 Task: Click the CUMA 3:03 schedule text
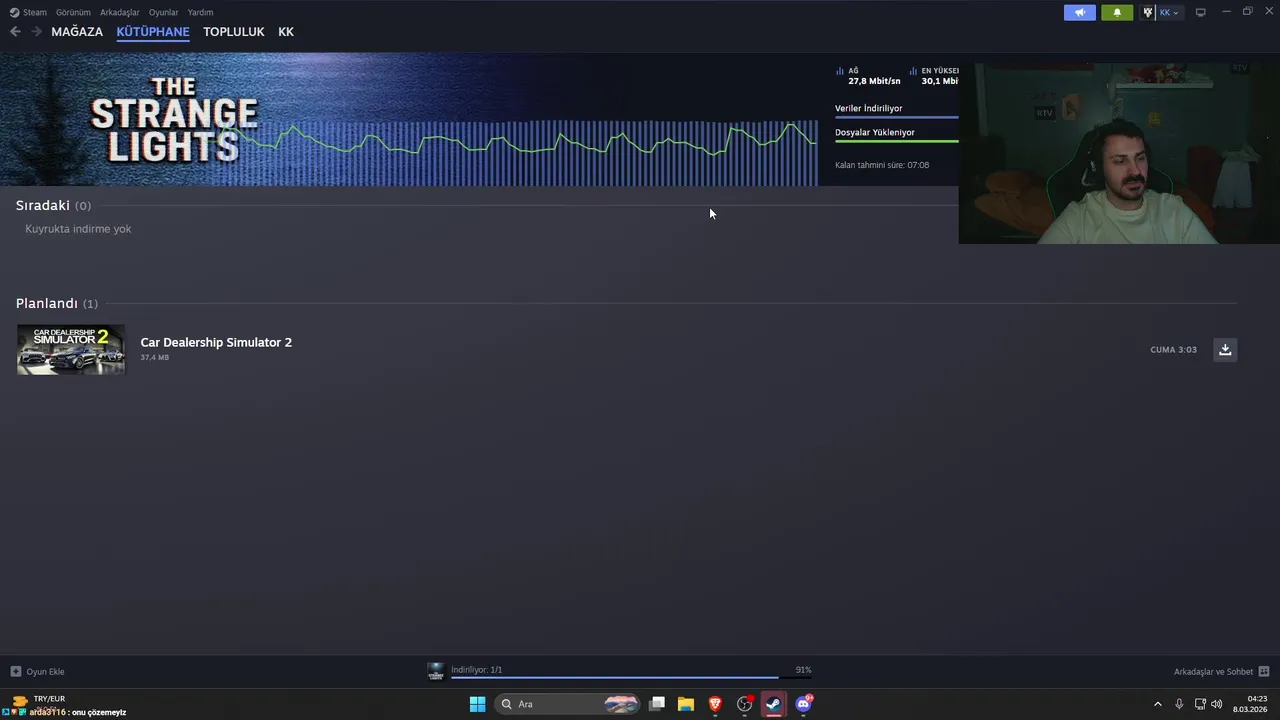[1173, 350]
